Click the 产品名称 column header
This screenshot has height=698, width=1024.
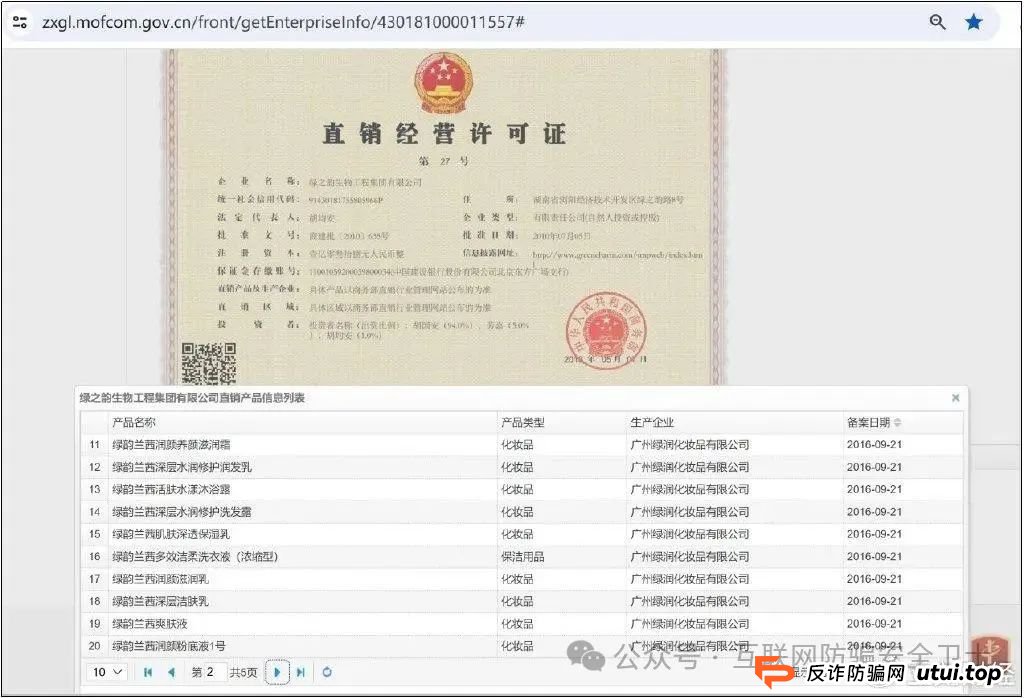tap(135, 422)
